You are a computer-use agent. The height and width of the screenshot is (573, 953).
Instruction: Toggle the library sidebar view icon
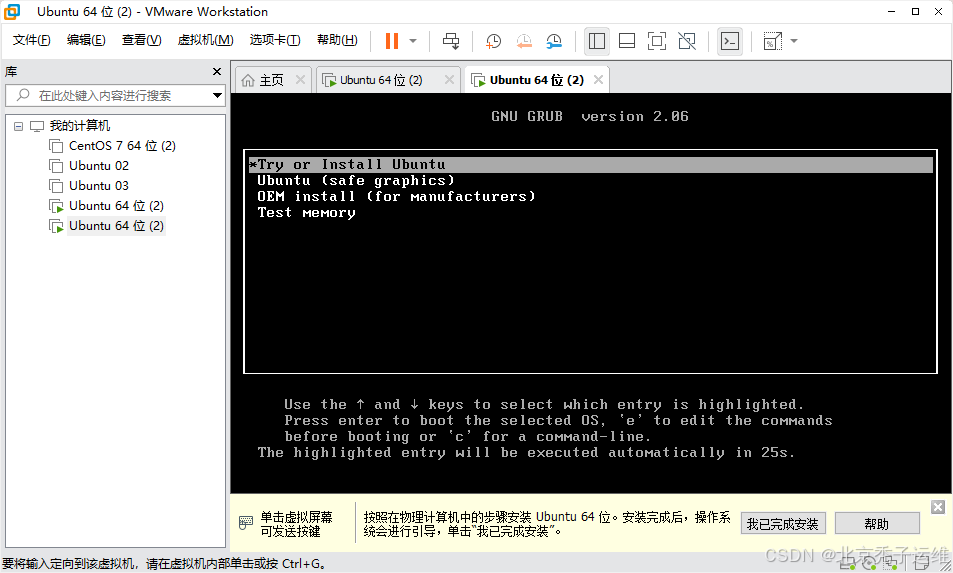pos(597,41)
